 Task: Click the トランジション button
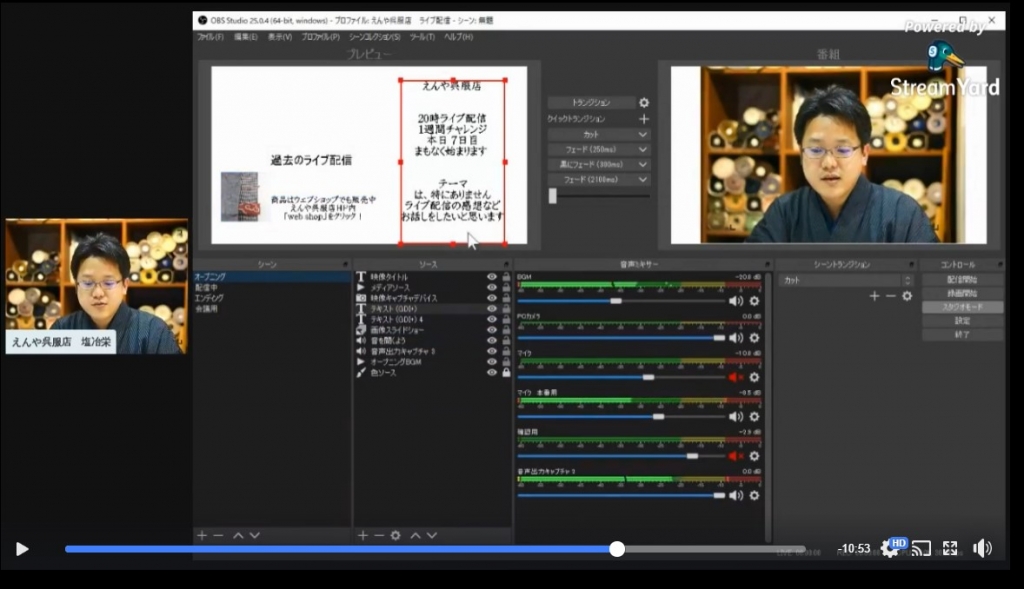[591, 103]
